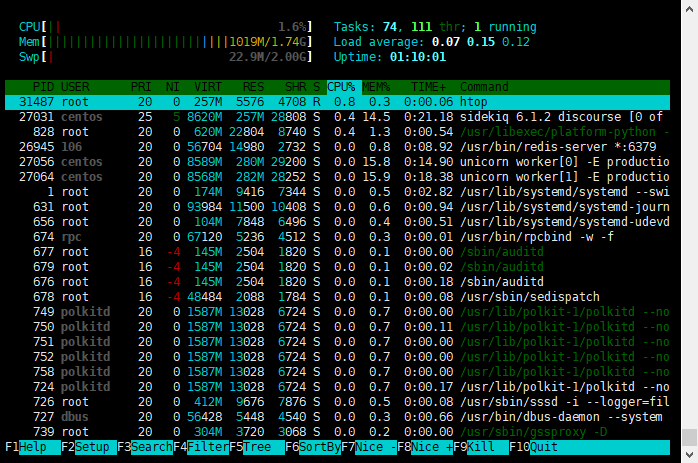Click the Swp usage meter bar
This screenshot has width=698, height=463.
tap(165, 57)
